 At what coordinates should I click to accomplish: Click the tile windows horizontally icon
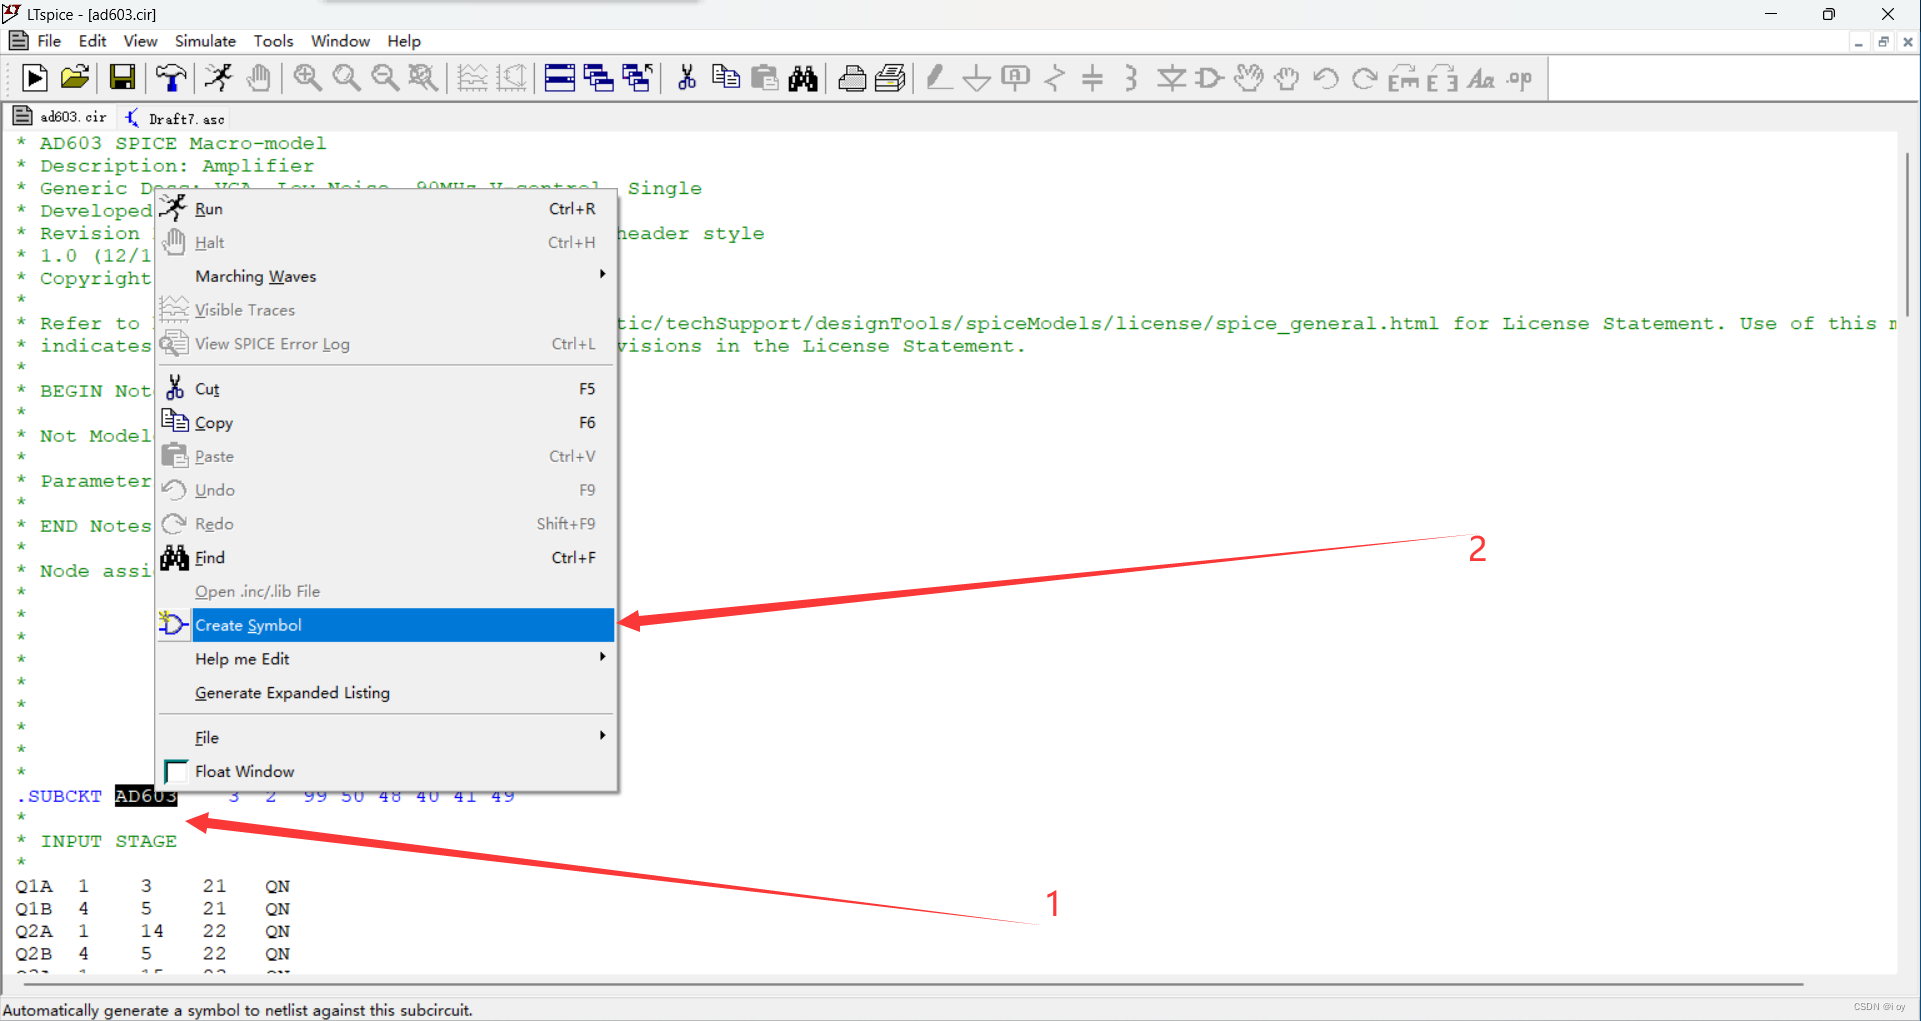click(560, 78)
